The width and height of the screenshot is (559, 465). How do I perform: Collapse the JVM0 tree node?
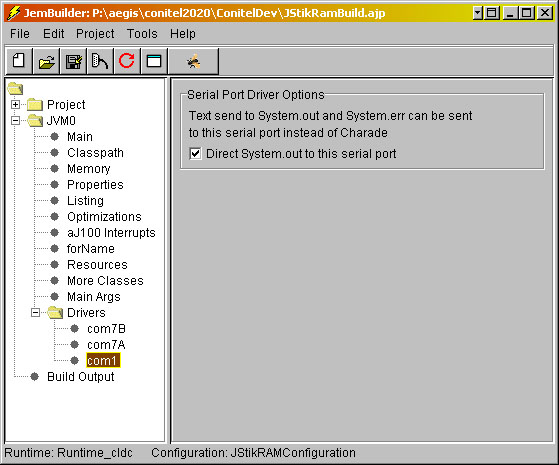click(x=15, y=121)
